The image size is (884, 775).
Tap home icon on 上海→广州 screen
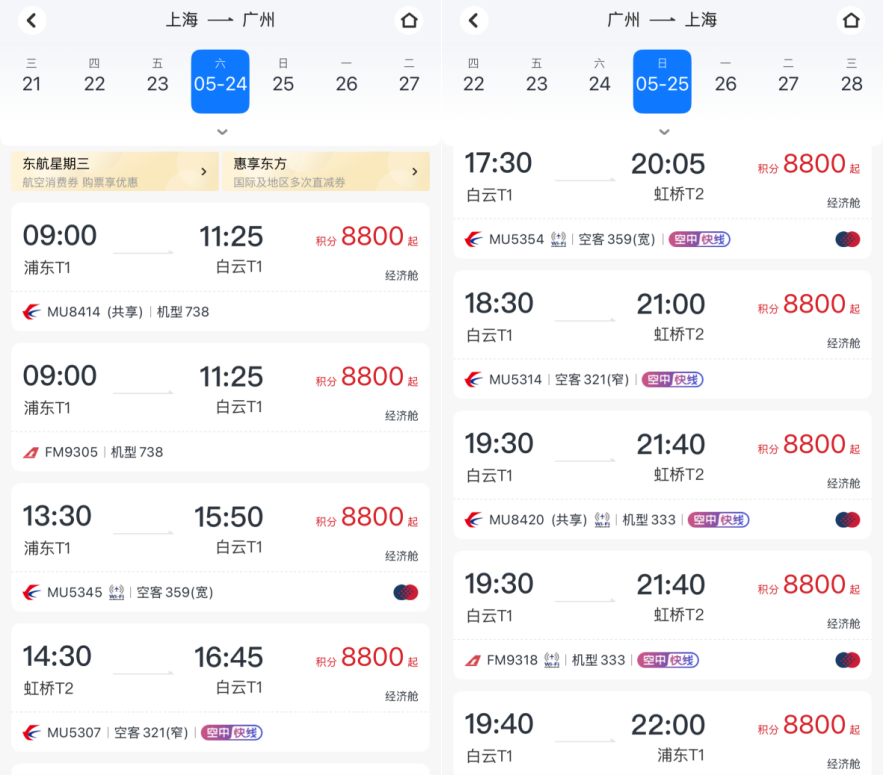tap(409, 21)
